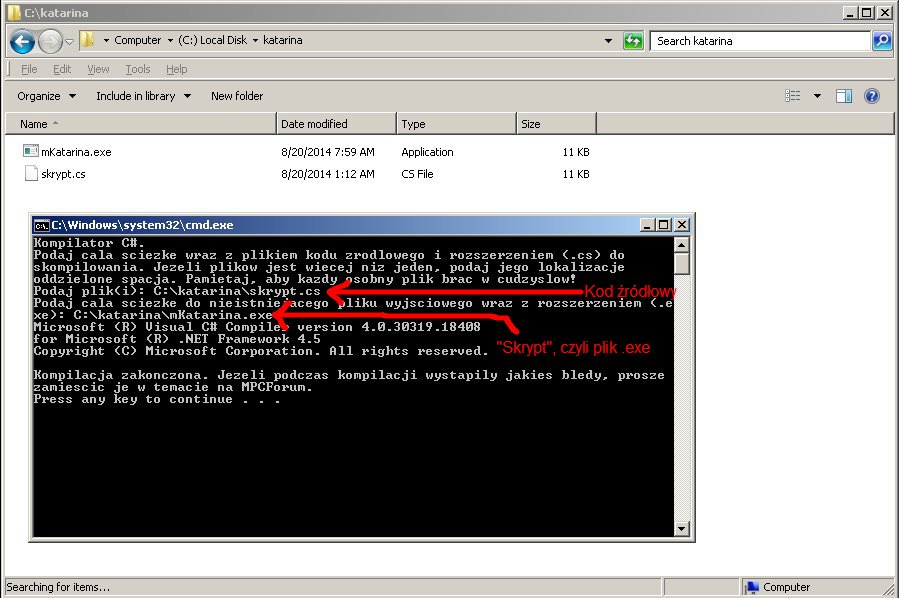Sort by the Name column header
The width and height of the screenshot is (899, 598).
pyautogui.click(x=140, y=124)
